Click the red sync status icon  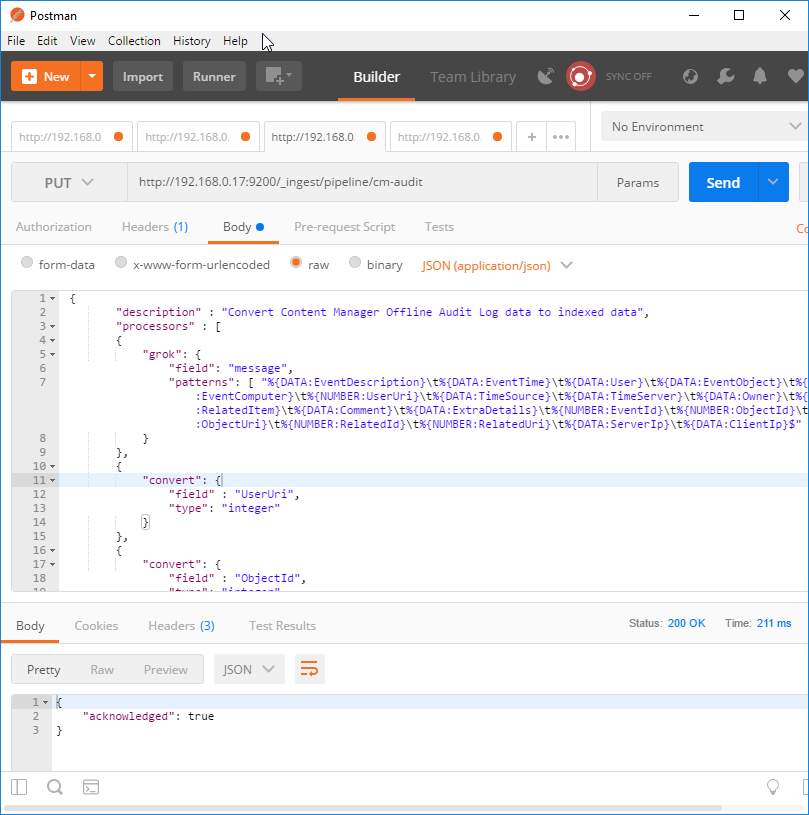(580, 76)
